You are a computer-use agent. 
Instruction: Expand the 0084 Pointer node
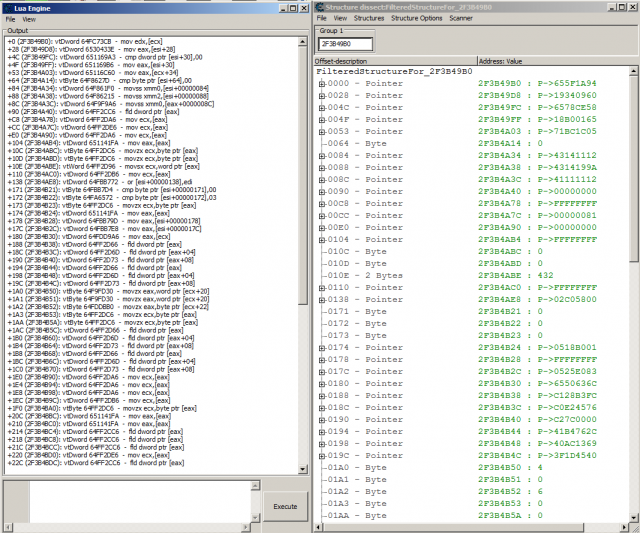[x=320, y=154]
